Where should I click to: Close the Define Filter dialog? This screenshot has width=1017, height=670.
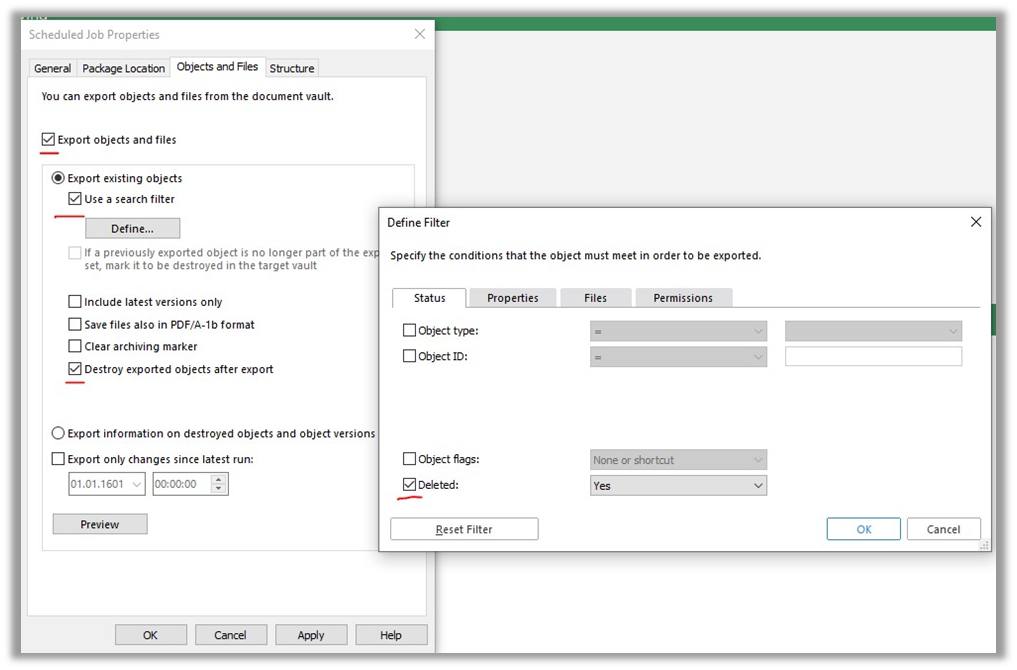click(976, 222)
